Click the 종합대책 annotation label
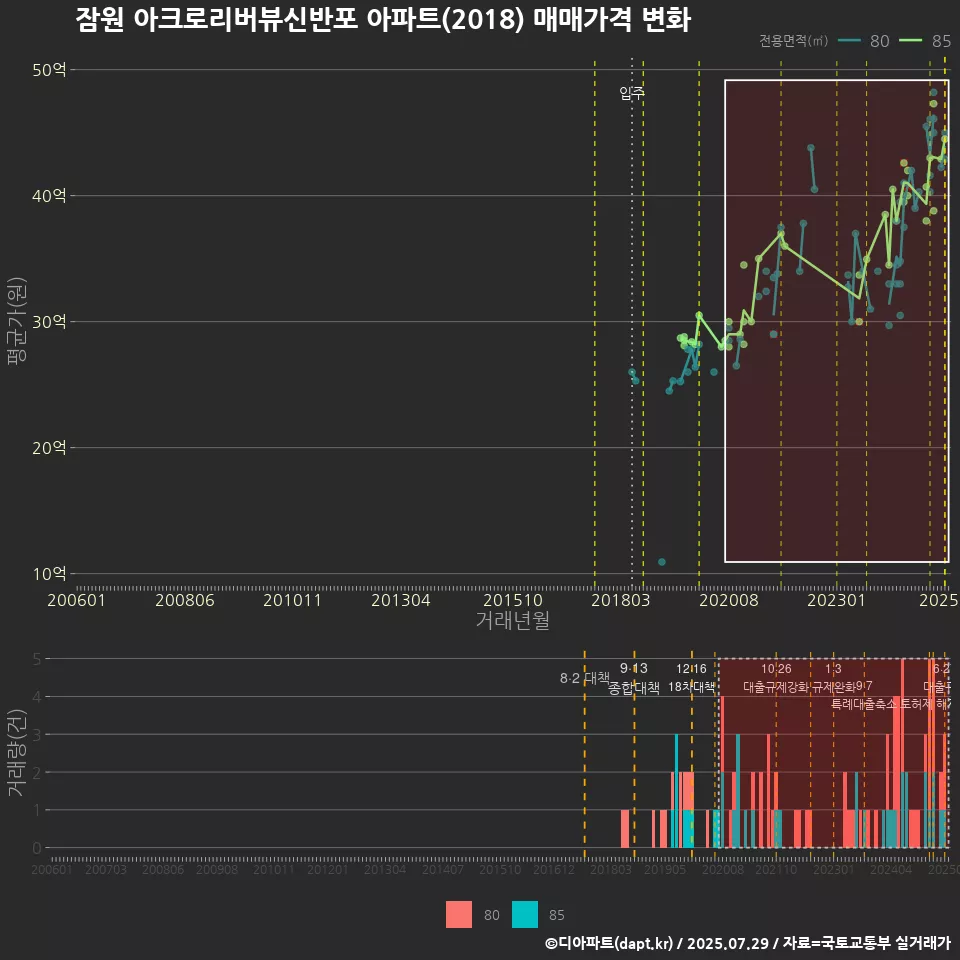 tap(634, 688)
